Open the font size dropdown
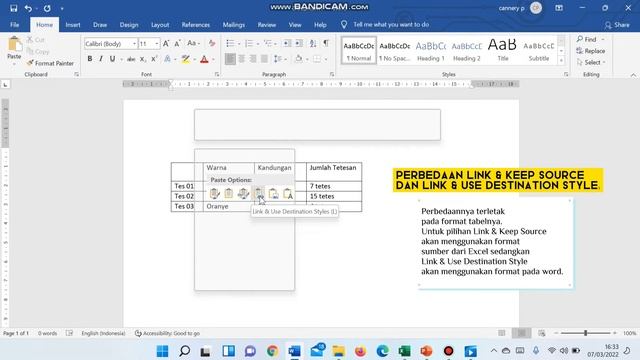The image size is (640, 360). 157,44
